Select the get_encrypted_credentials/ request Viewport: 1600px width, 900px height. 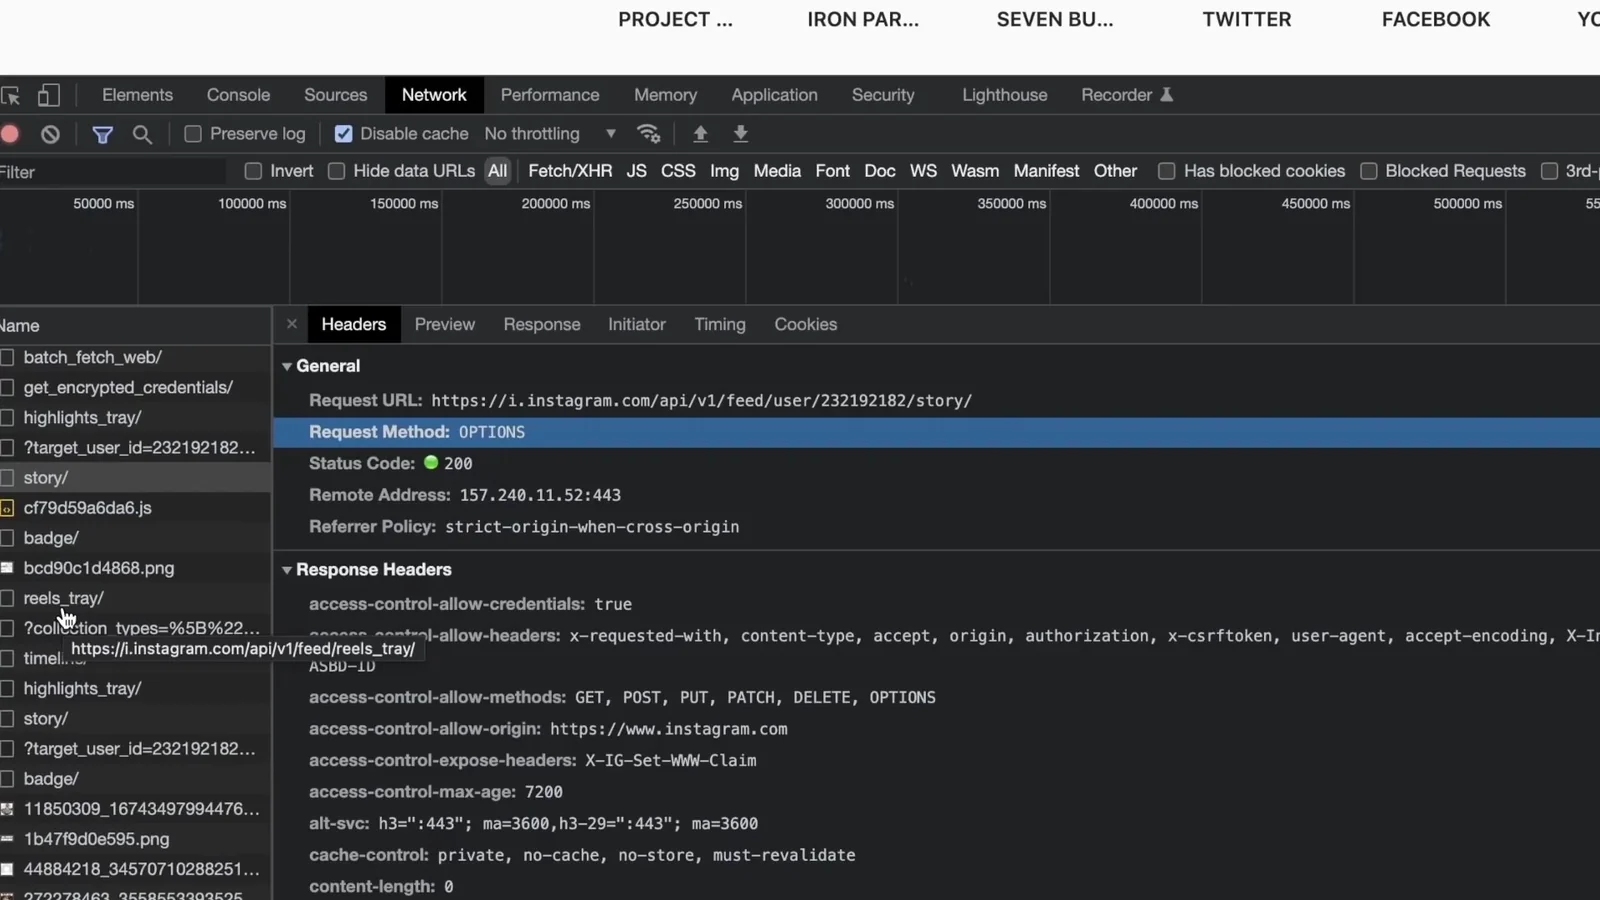[135, 387]
